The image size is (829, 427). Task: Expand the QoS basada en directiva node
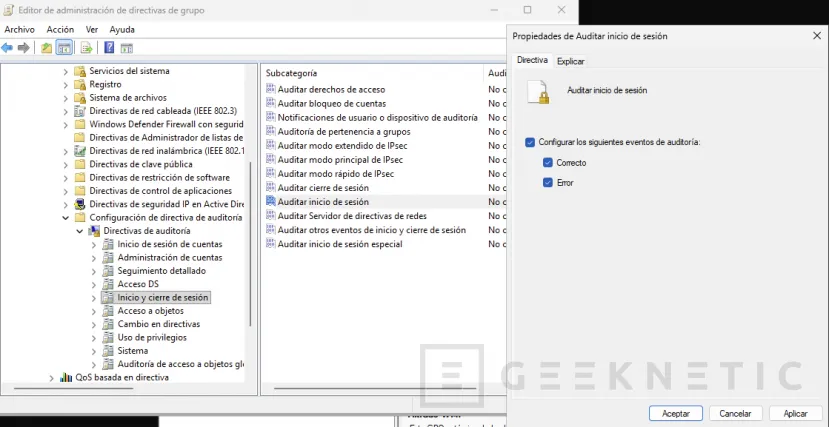pos(51,378)
